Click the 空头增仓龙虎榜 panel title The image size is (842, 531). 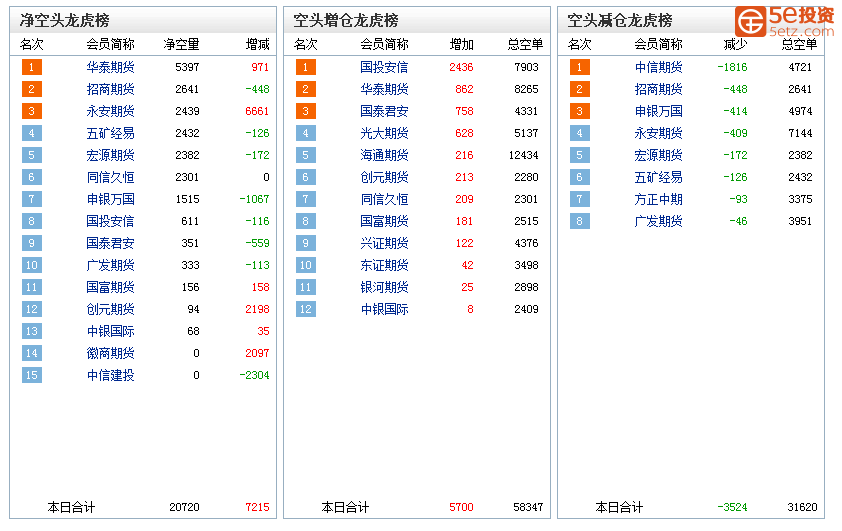(x=346, y=20)
